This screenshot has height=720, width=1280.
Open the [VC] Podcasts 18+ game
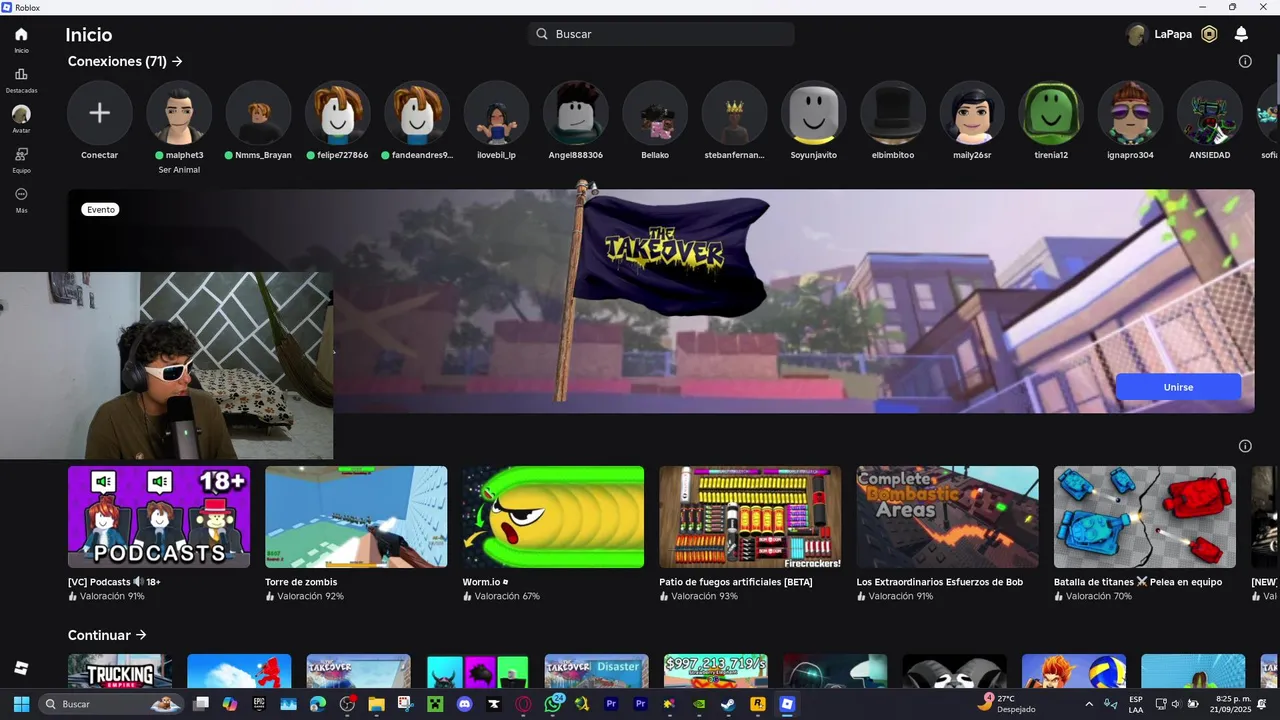(x=159, y=517)
